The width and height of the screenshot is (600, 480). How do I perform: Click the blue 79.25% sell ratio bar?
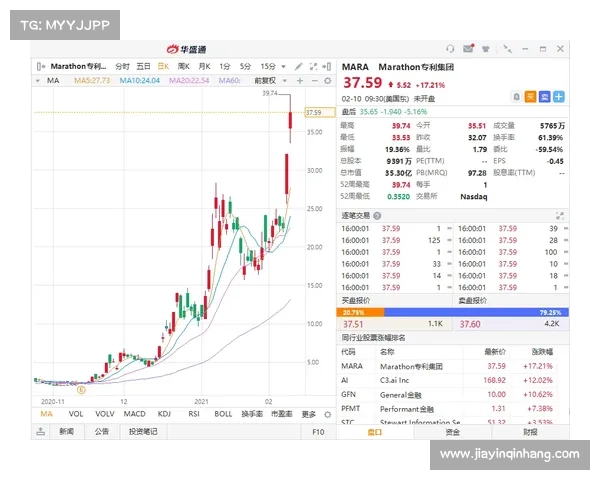pyautogui.click(x=476, y=312)
